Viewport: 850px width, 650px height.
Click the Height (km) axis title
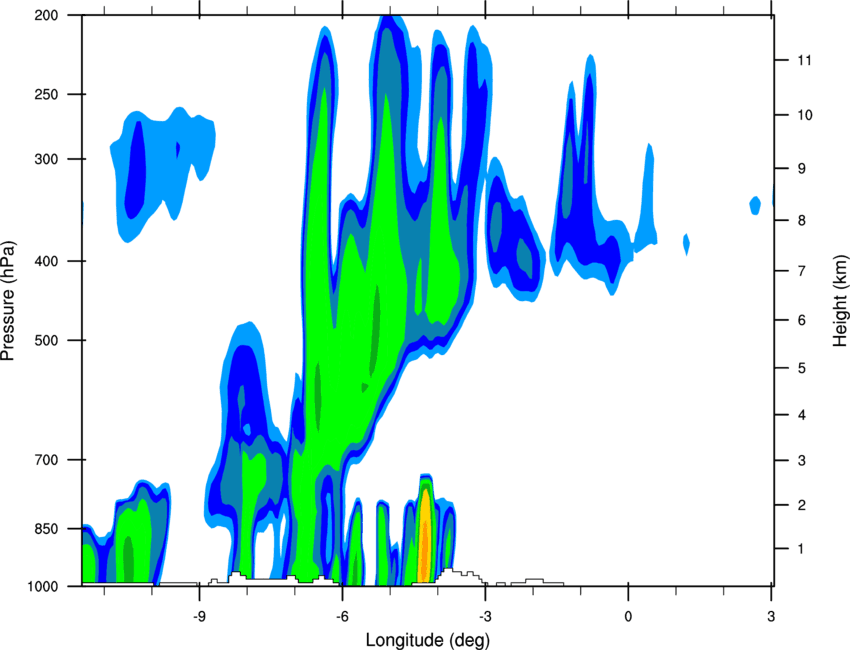(840, 300)
